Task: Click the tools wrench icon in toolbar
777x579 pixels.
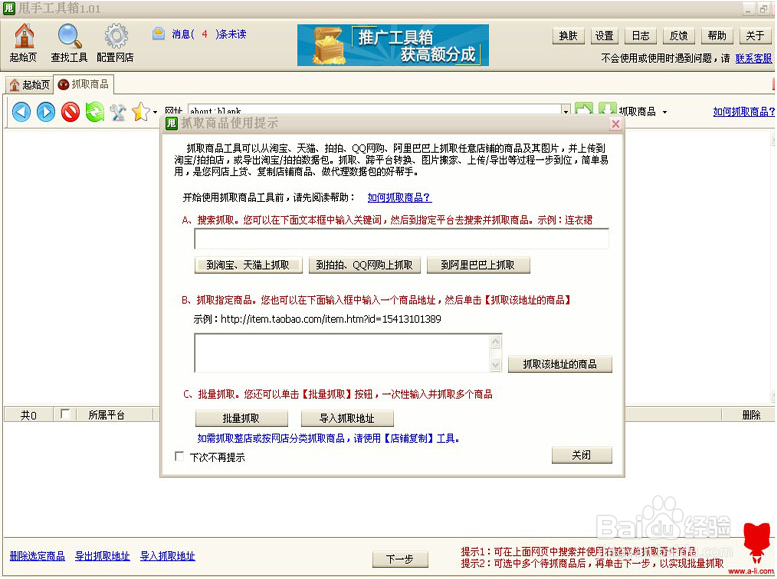Action: (118, 112)
